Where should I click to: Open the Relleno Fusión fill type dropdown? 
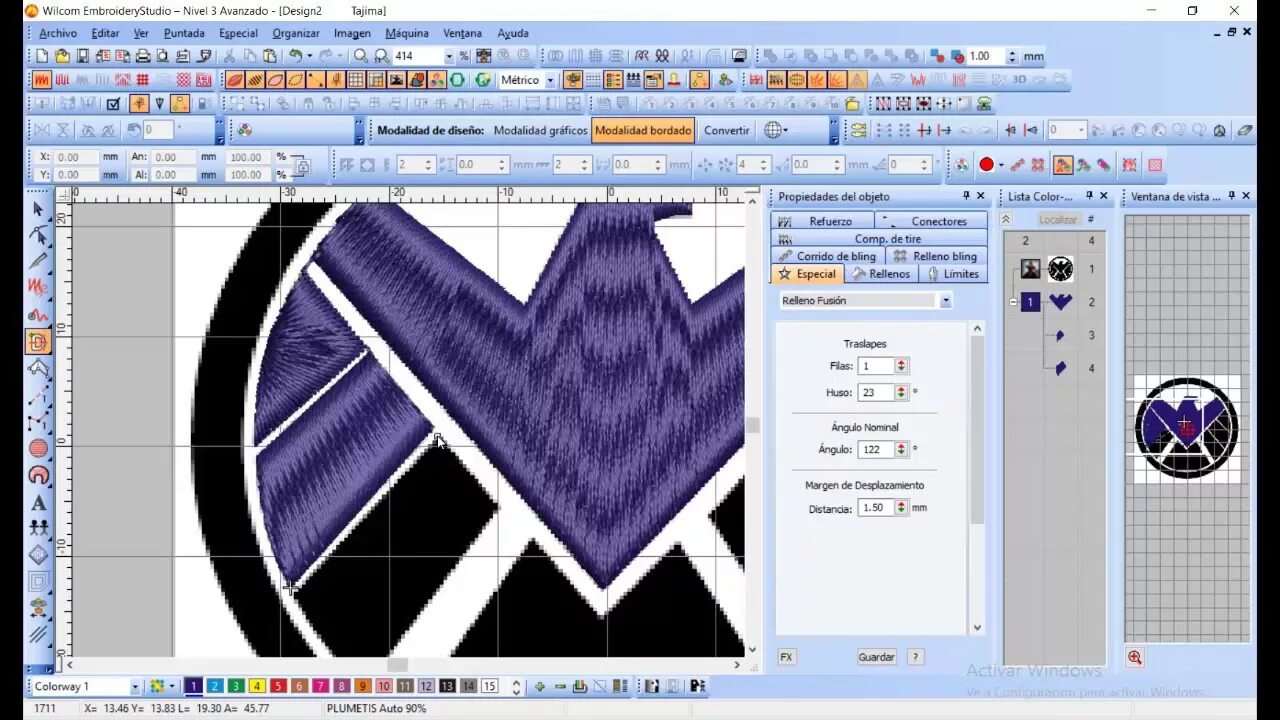(x=945, y=300)
